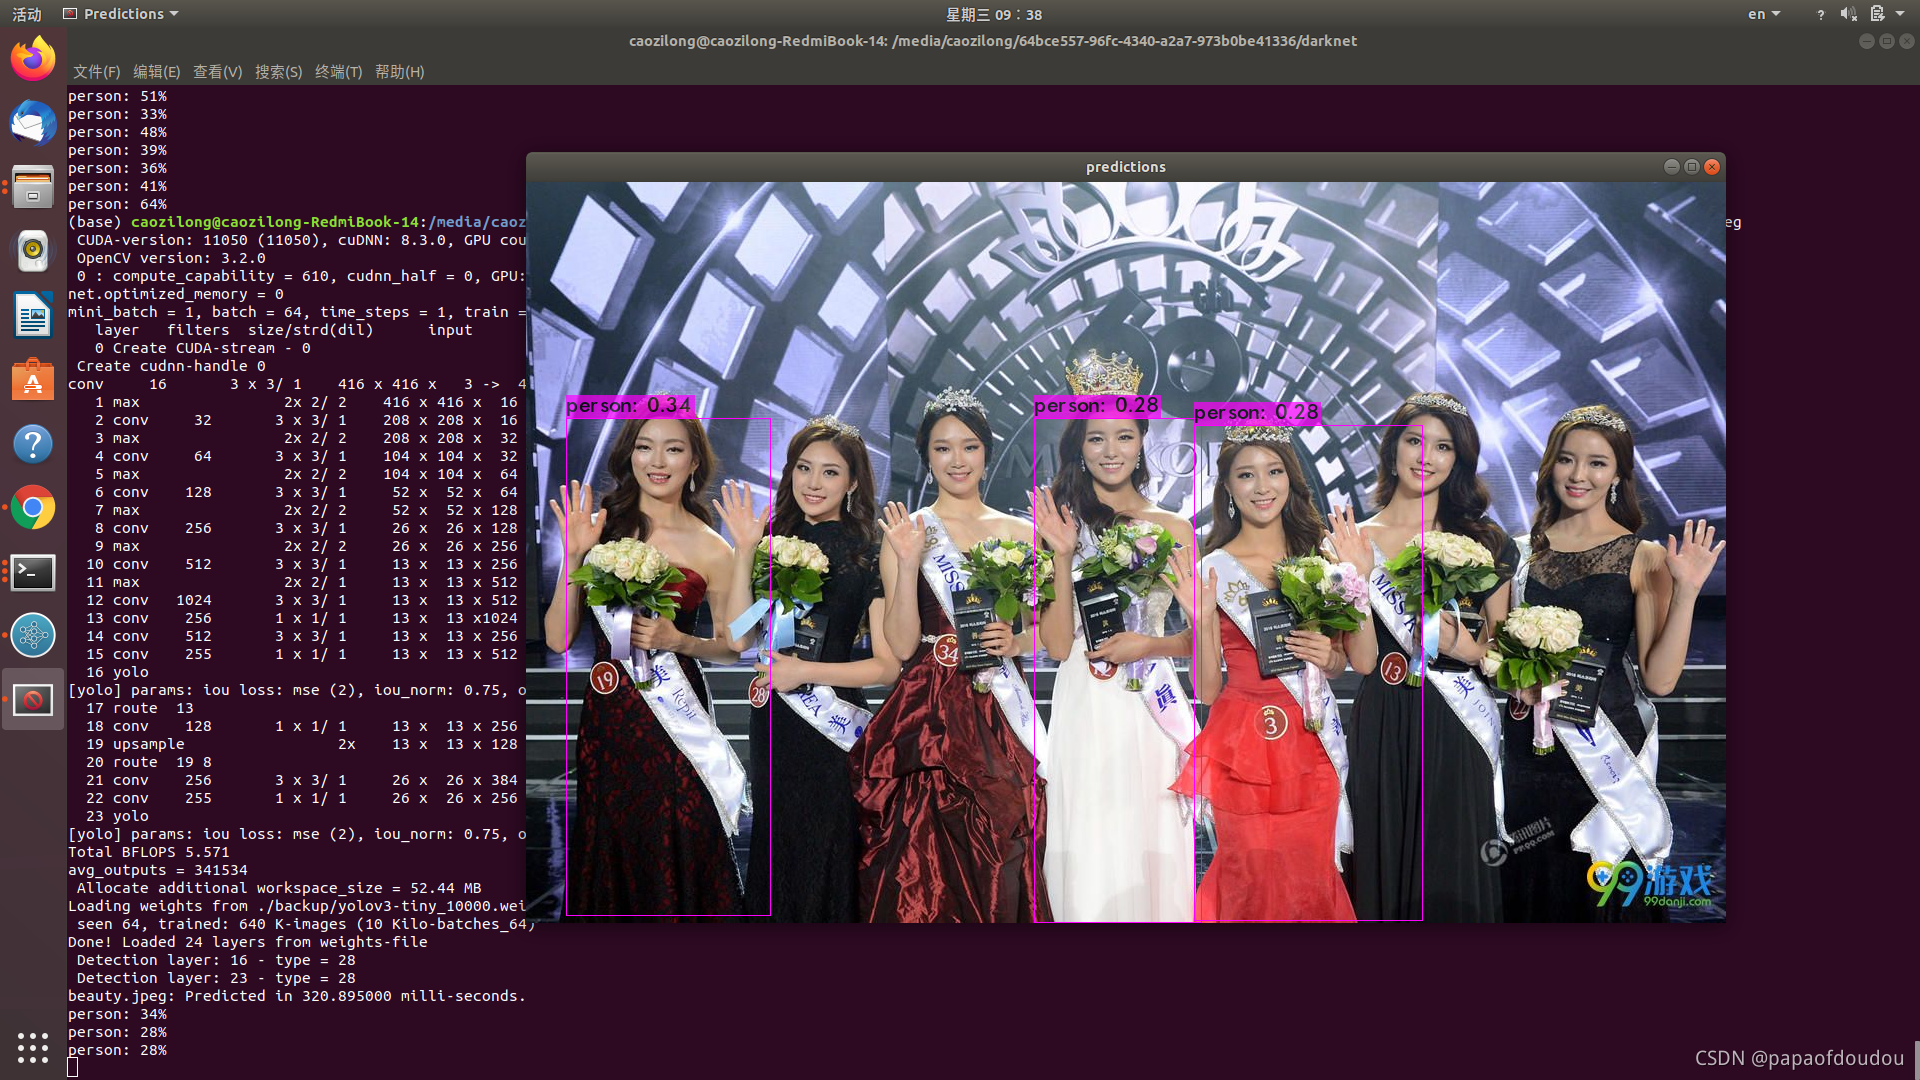Click the 'OpenCV version: 3.2.0' line
This screenshot has height=1080, width=1920.
(171, 258)
